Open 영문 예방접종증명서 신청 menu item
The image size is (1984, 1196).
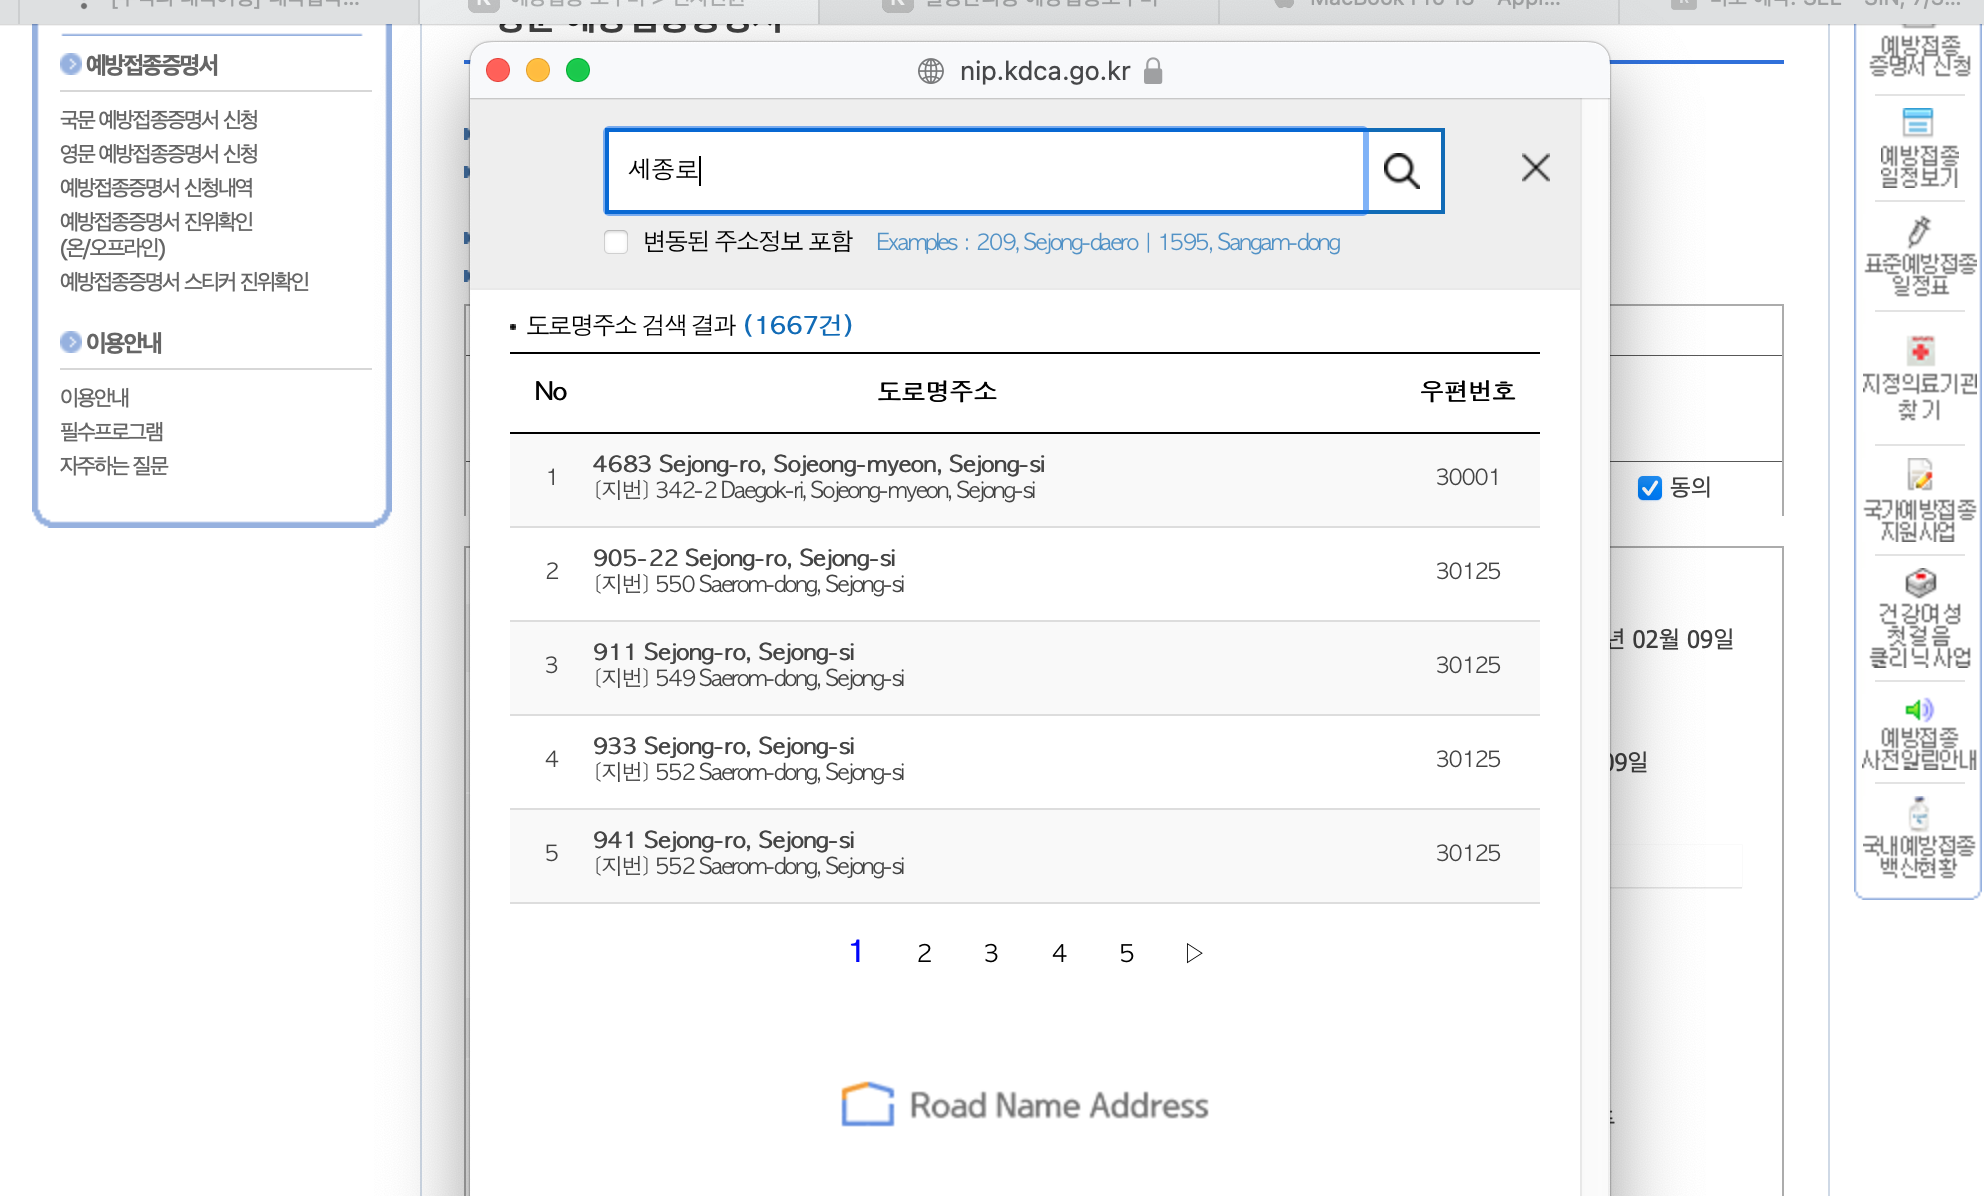159,154
